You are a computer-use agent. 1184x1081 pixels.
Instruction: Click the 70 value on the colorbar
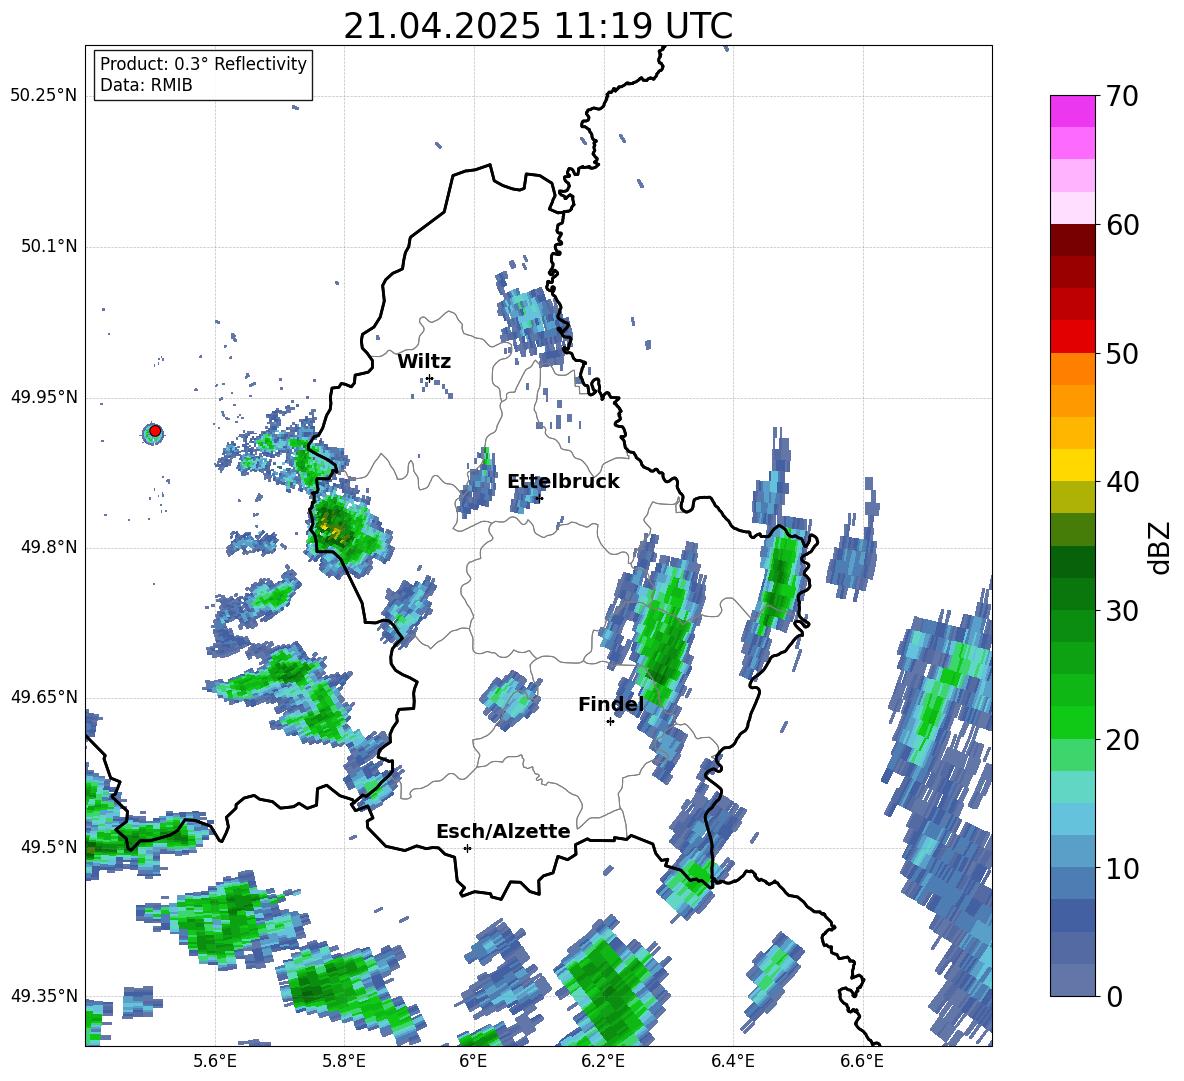pyautogui.click(x=1122, y=96)
